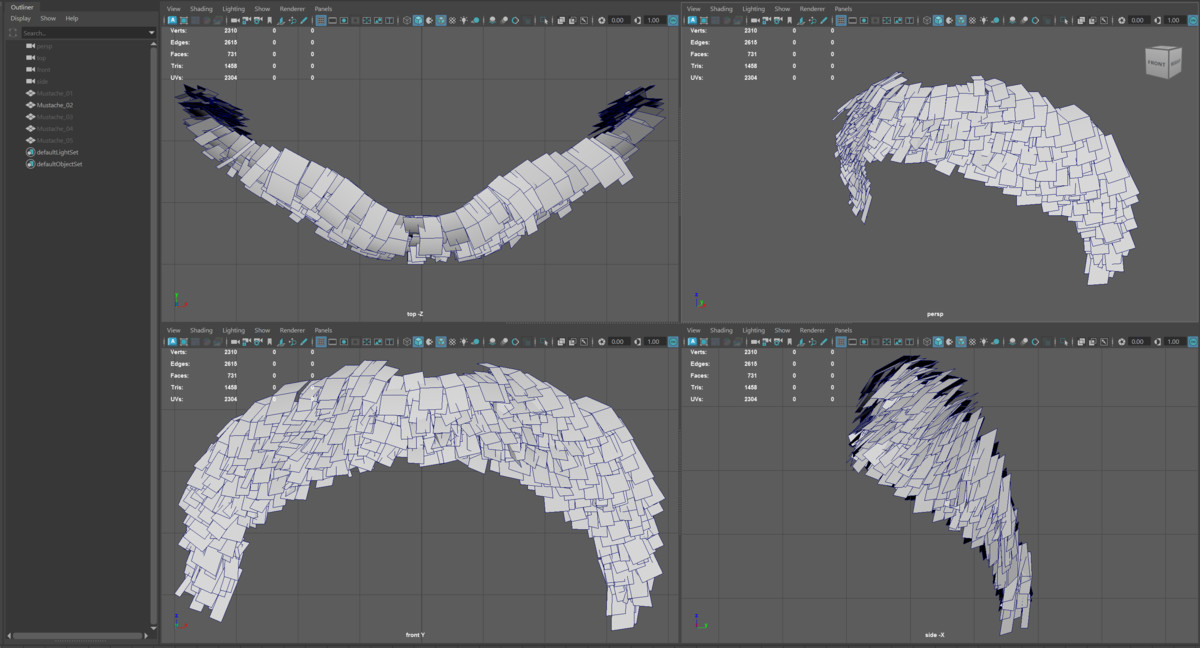The width and height of the screenshot is (1200, 648).
Task: Click the Bookmarks icon in the top -Z panel toolbar
Action: coord(270,20)
